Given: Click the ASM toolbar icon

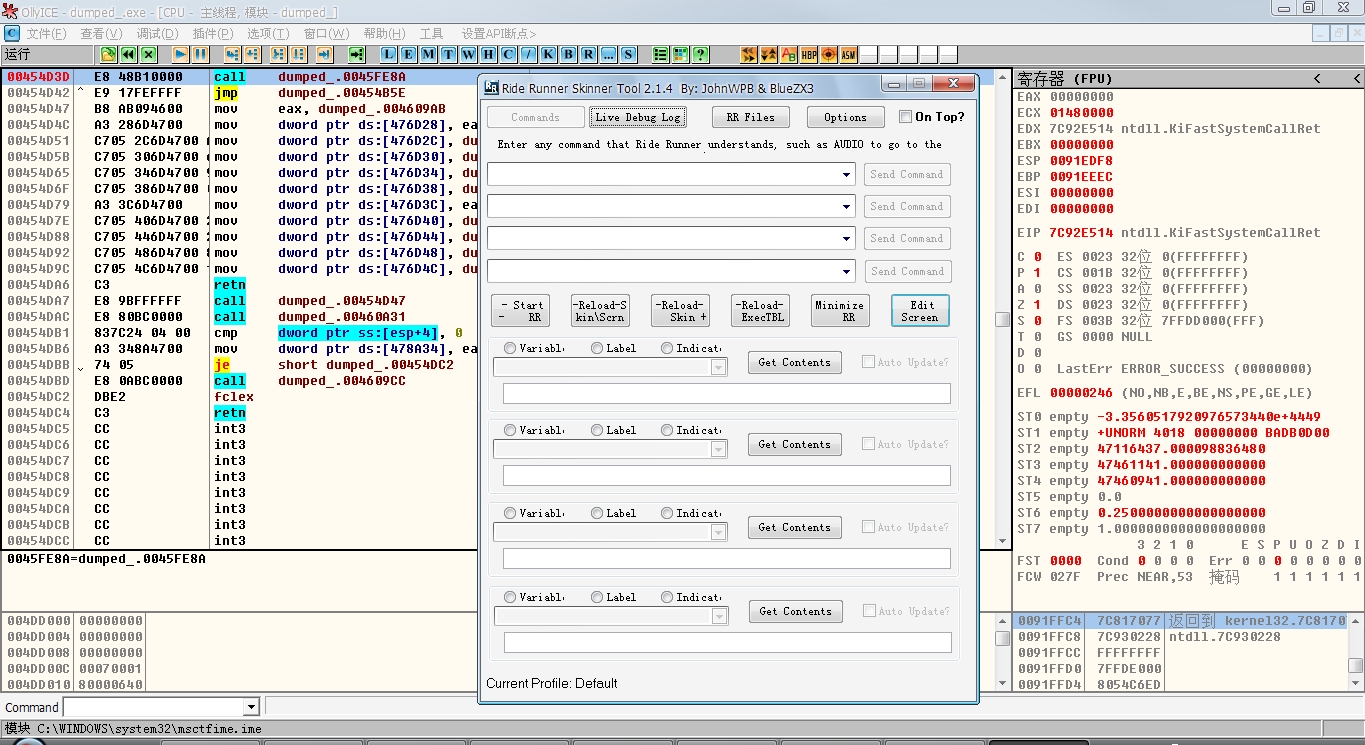Looking at the screenshot, I should pyautogui.click(x=848, y=54).
